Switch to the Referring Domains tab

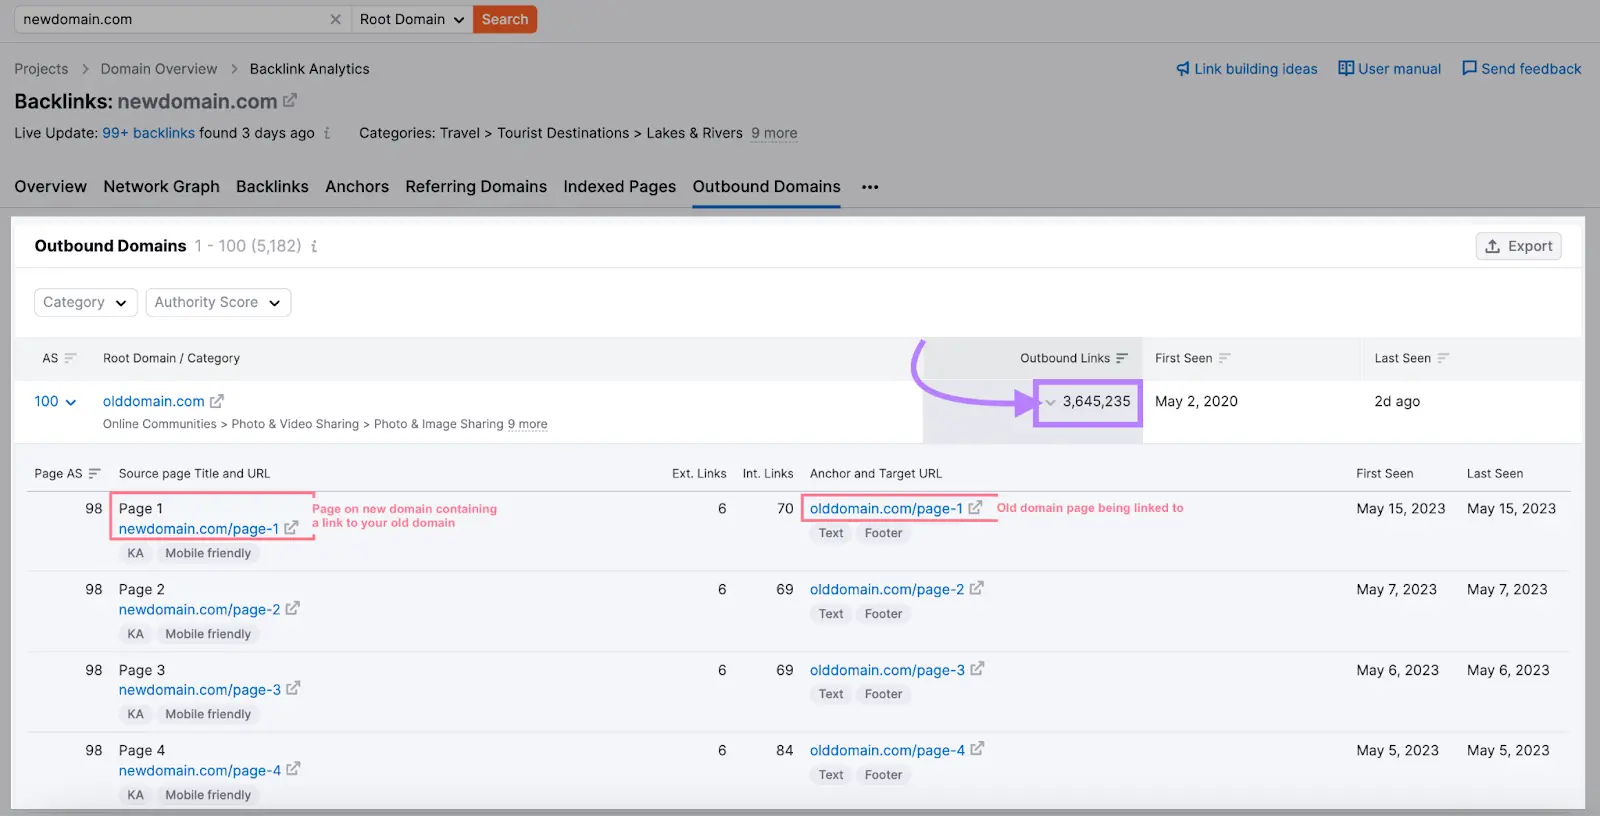476,187
